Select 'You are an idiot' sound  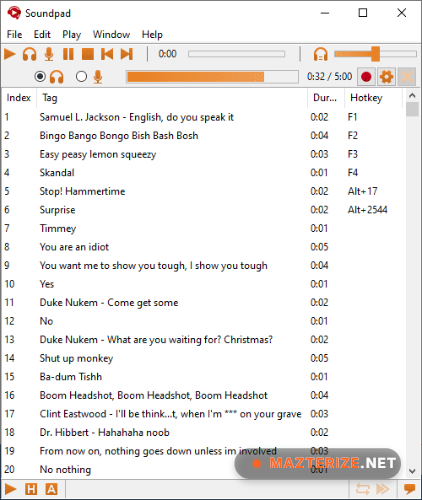tap(204, 247)
